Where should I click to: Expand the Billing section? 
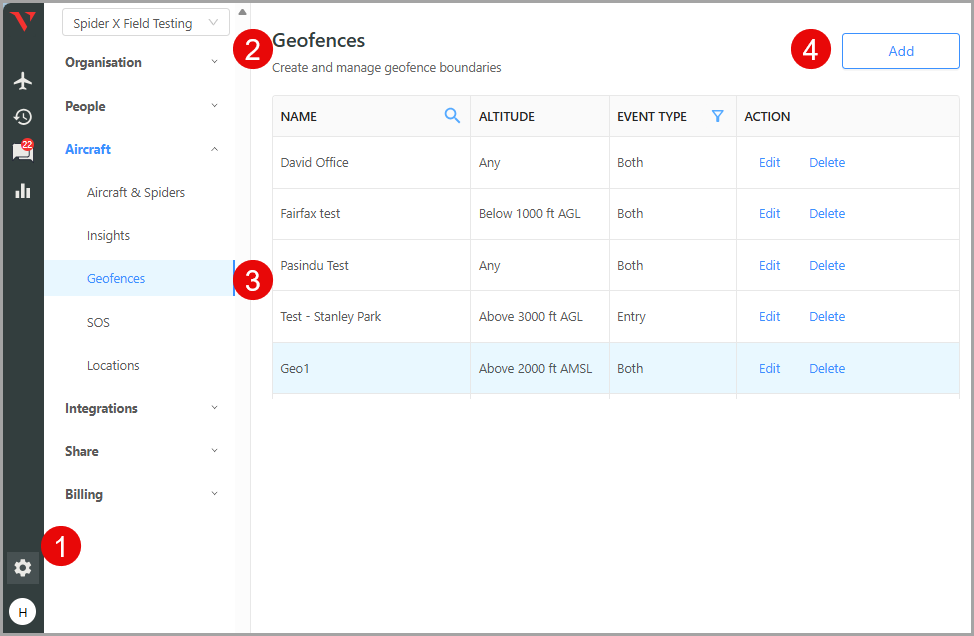[142, 494]
